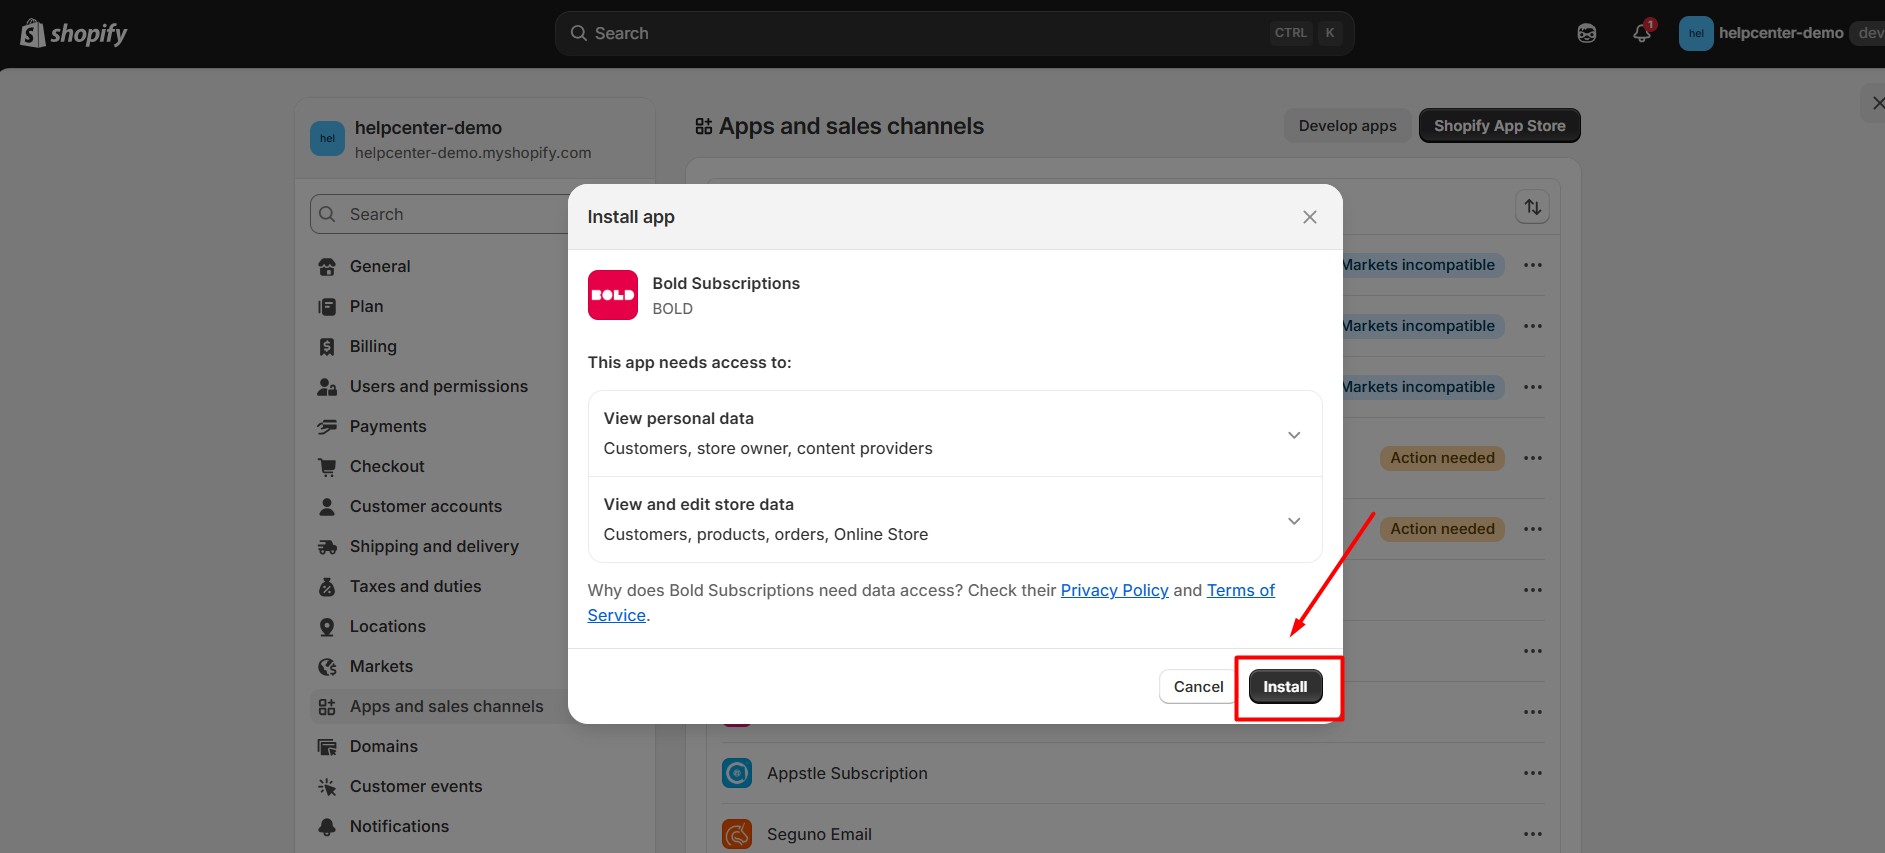Select the Shipping and delivery truck icon

tap(327, 546)
